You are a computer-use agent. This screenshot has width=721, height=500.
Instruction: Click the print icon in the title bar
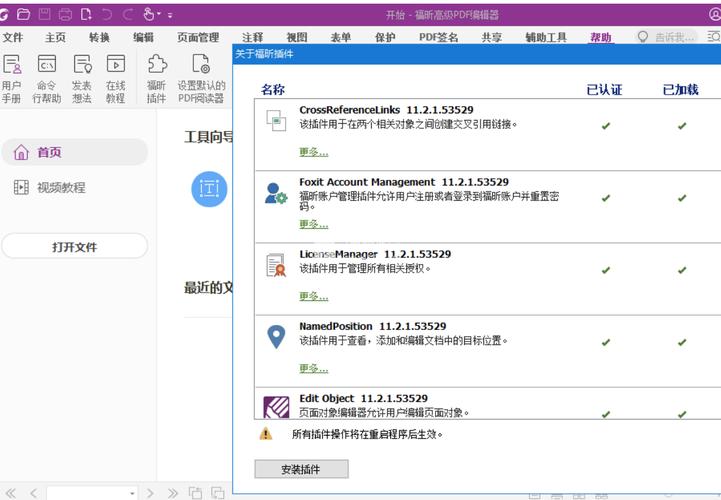[x=65, y=14]
